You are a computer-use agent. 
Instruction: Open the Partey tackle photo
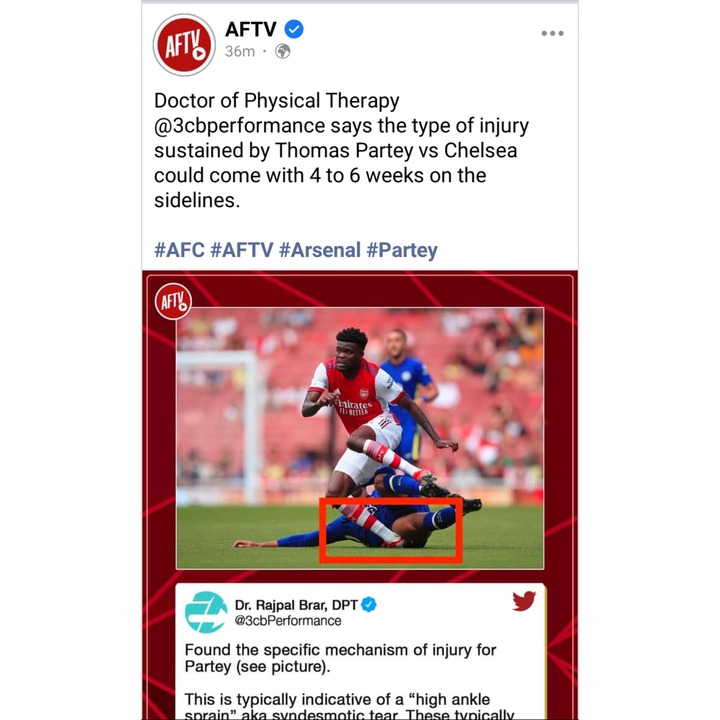point(360,438)
